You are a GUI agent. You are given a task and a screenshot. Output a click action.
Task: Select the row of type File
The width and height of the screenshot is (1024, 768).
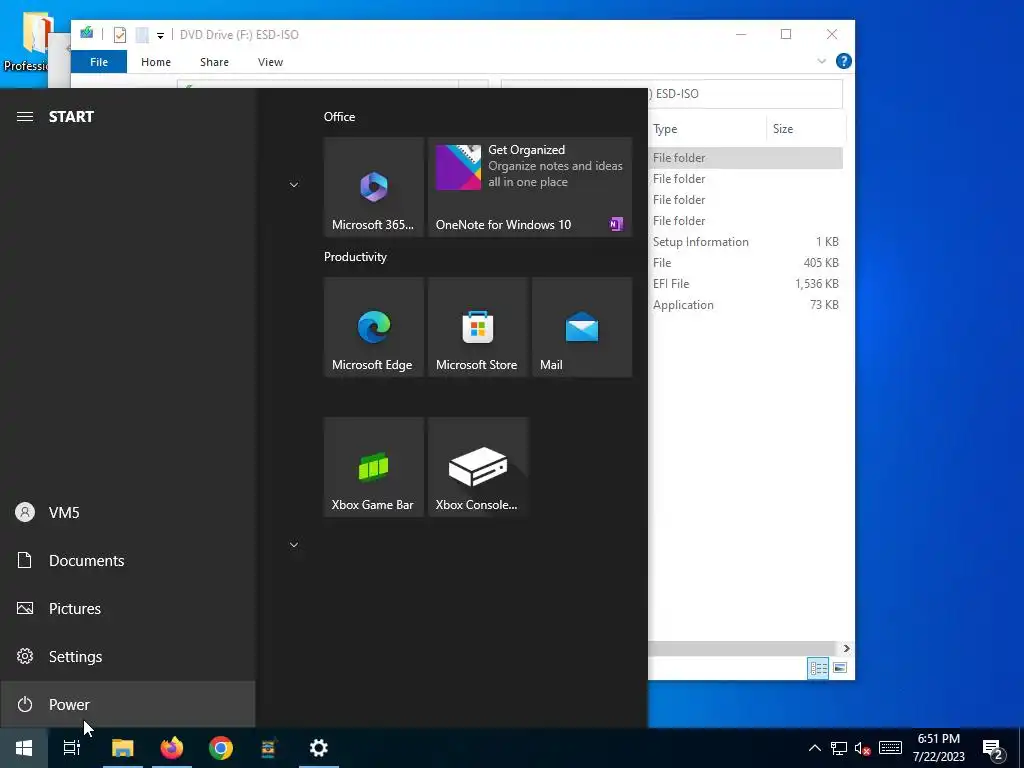[x=745, y=263]
